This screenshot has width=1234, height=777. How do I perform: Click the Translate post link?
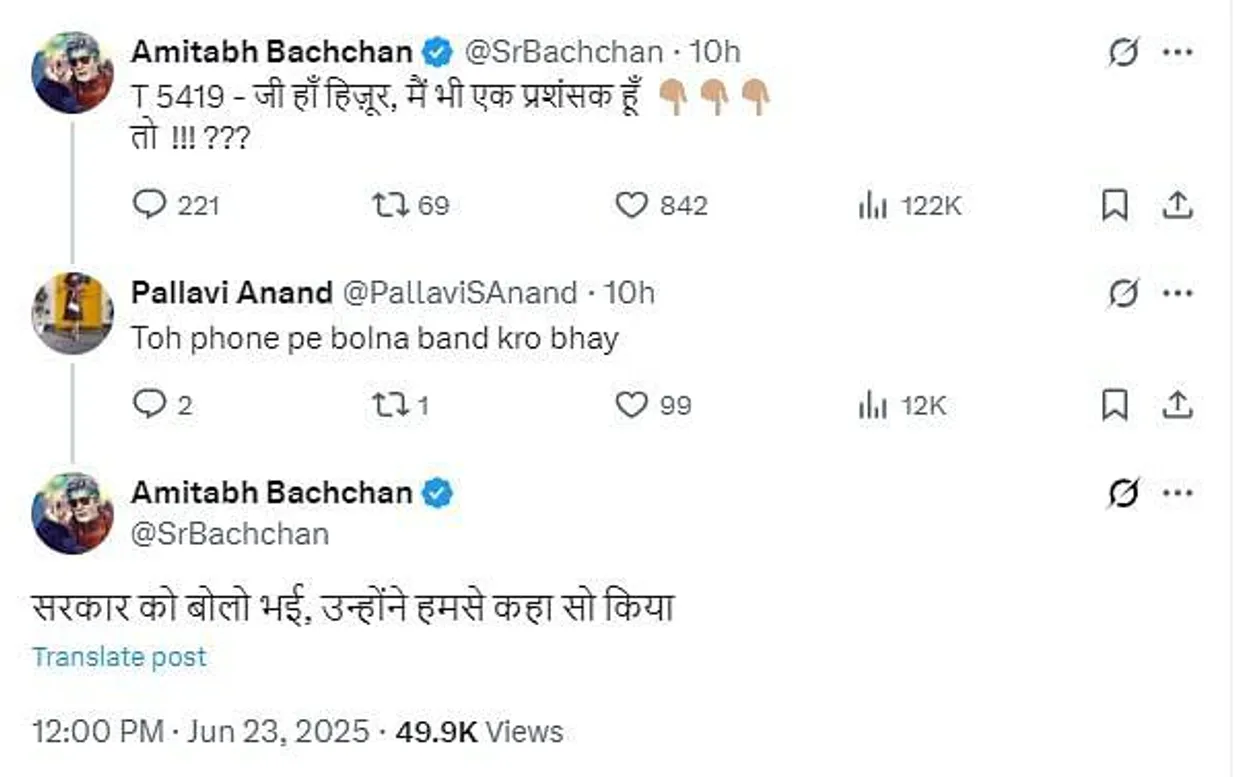[119, 657]
